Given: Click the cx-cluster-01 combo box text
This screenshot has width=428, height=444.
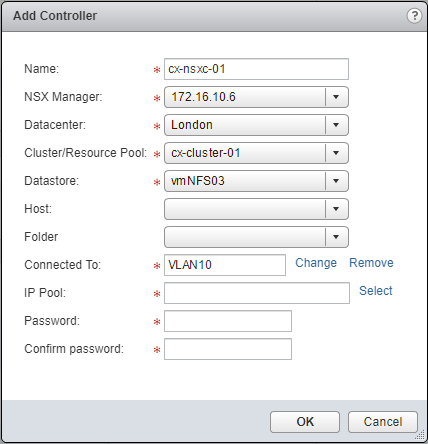Looking at the screenshot, I should pos(206,153).
